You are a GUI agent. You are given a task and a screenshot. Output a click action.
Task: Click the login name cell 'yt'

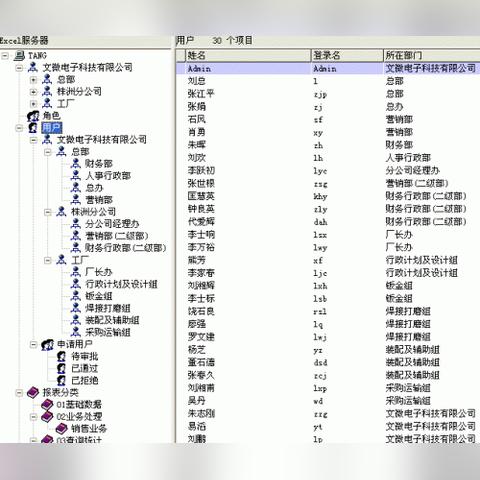318,427
